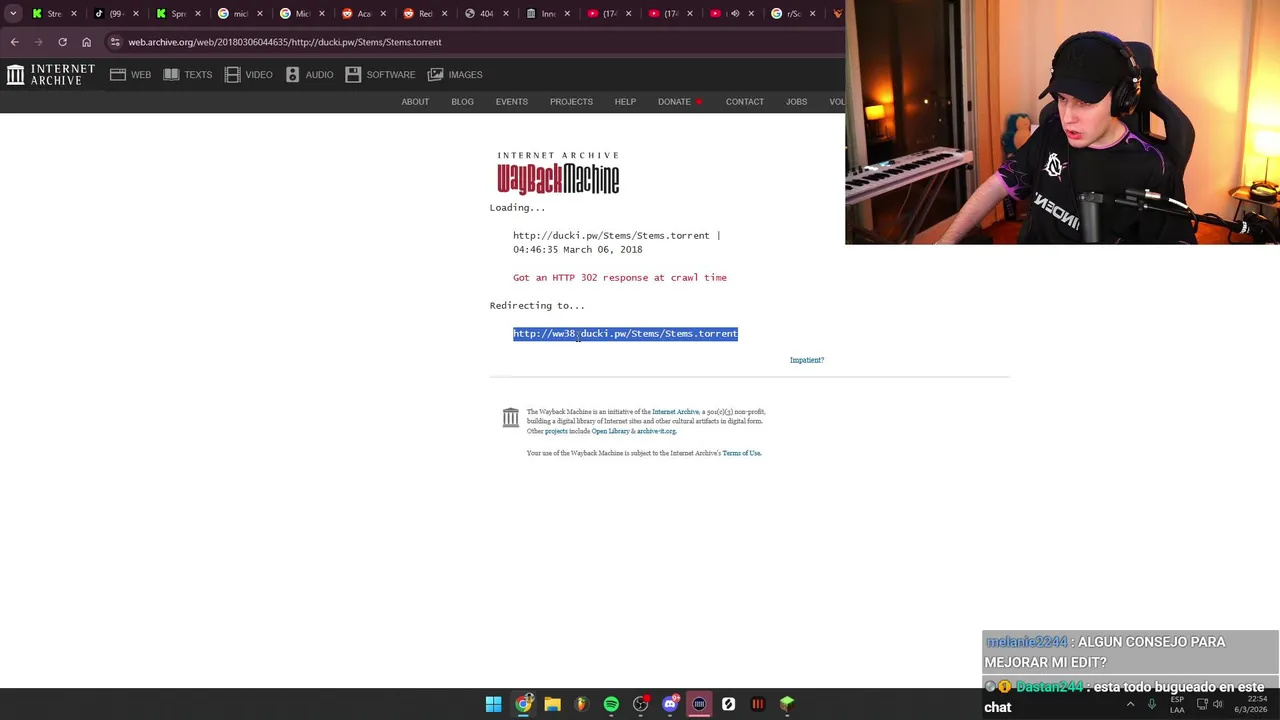Image resolution: width=1280 pixels, height=720 pixels.
Task: Reload the Wayback Machine page
Action: point(62,42)
